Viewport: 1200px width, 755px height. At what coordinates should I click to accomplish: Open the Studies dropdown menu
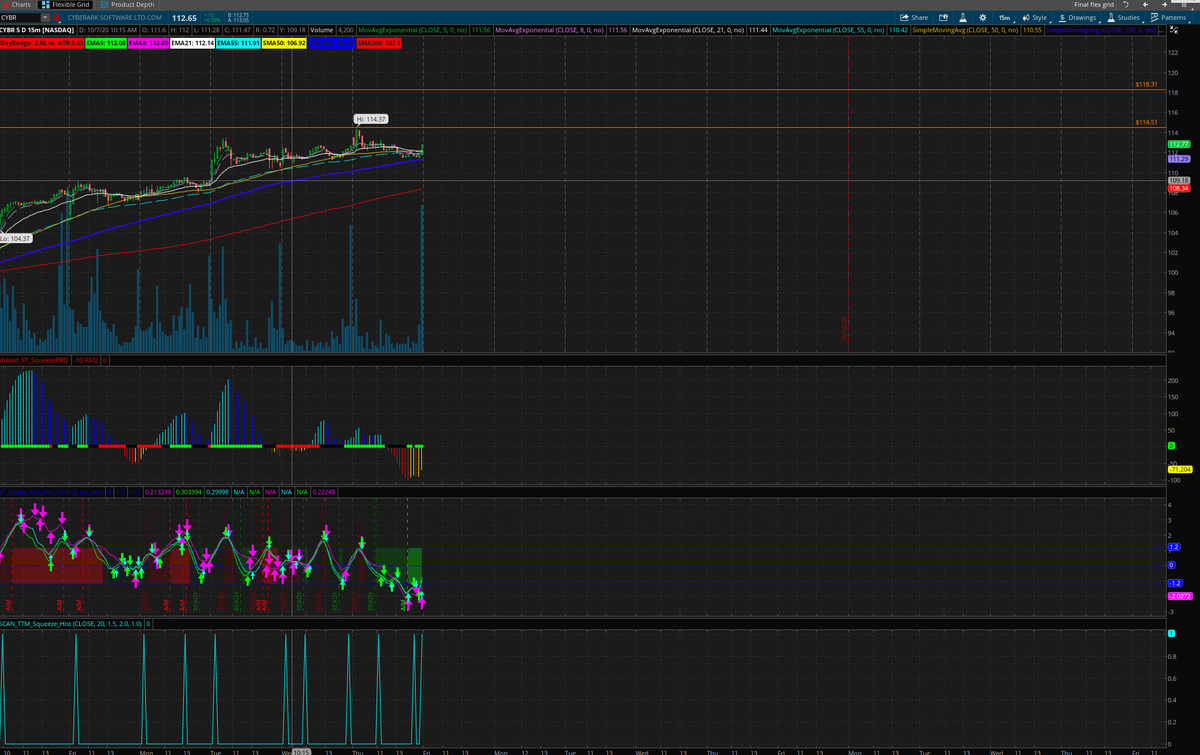point(1123,18)
